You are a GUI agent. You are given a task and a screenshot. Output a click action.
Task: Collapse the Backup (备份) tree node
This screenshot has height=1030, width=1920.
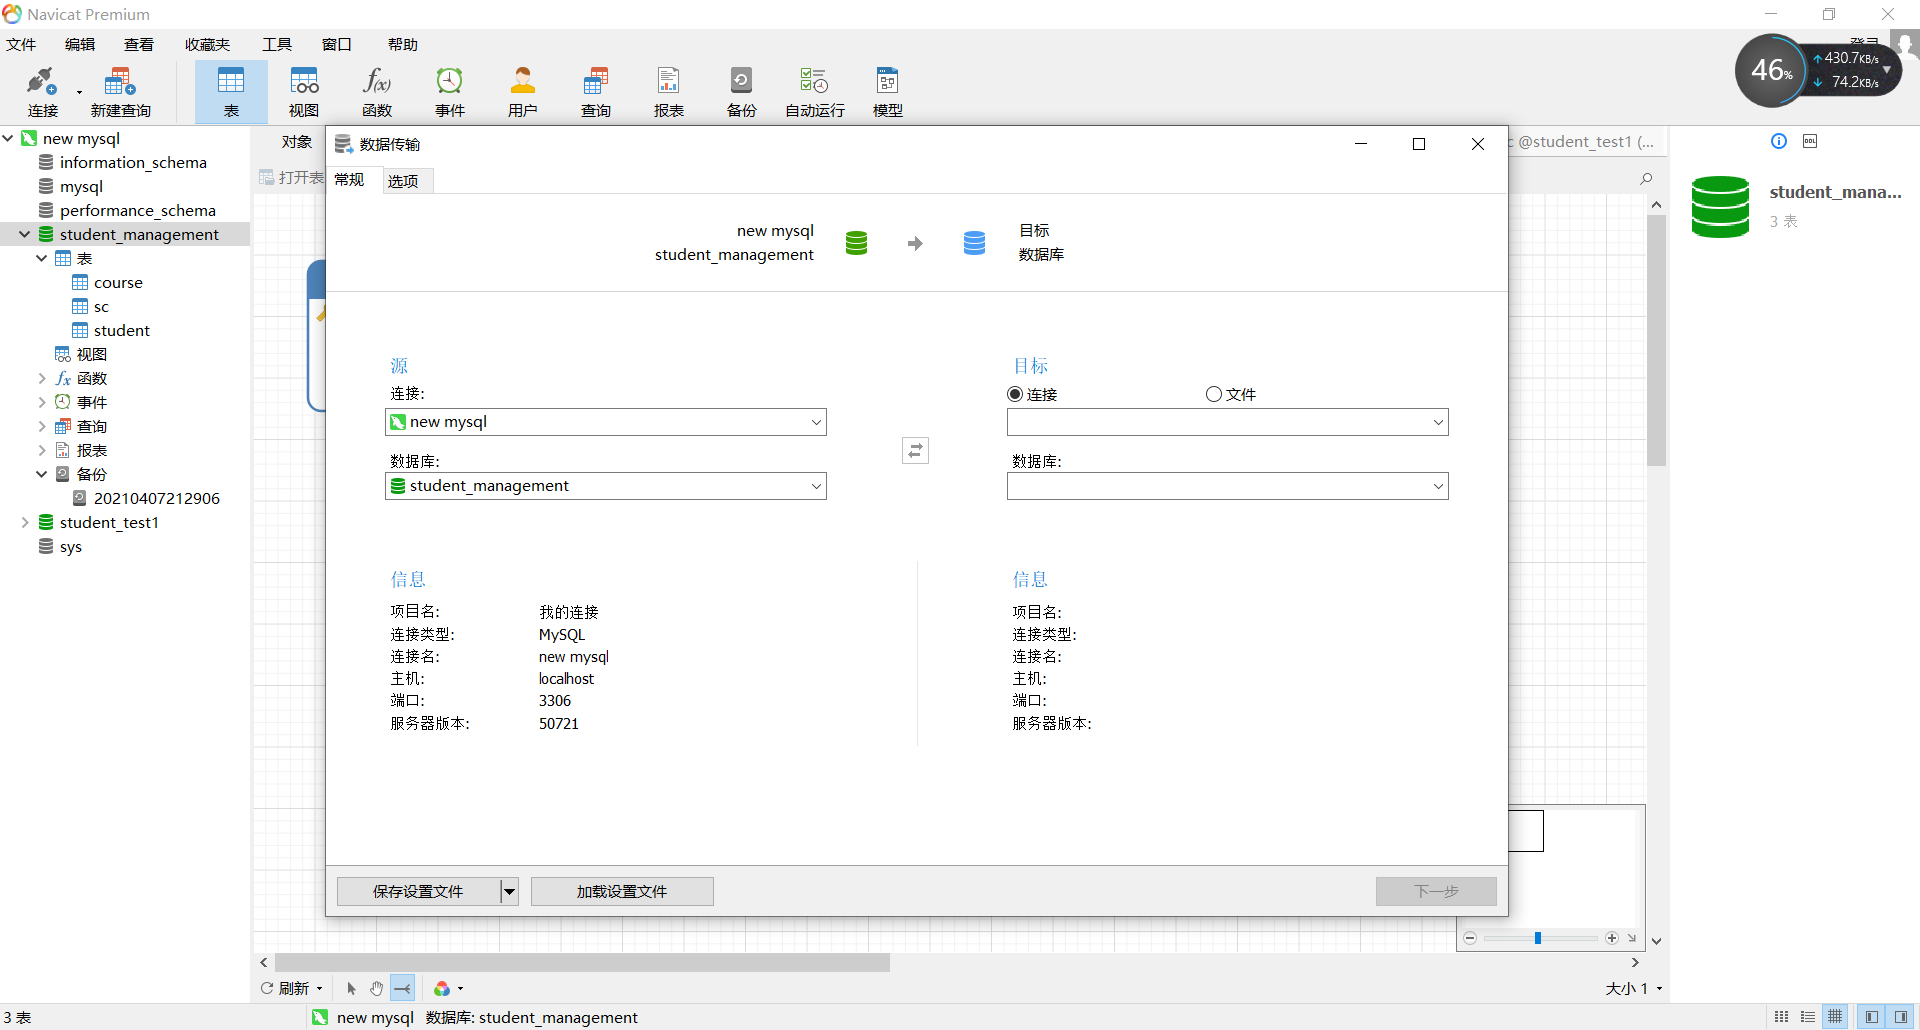tap(42, 474)
